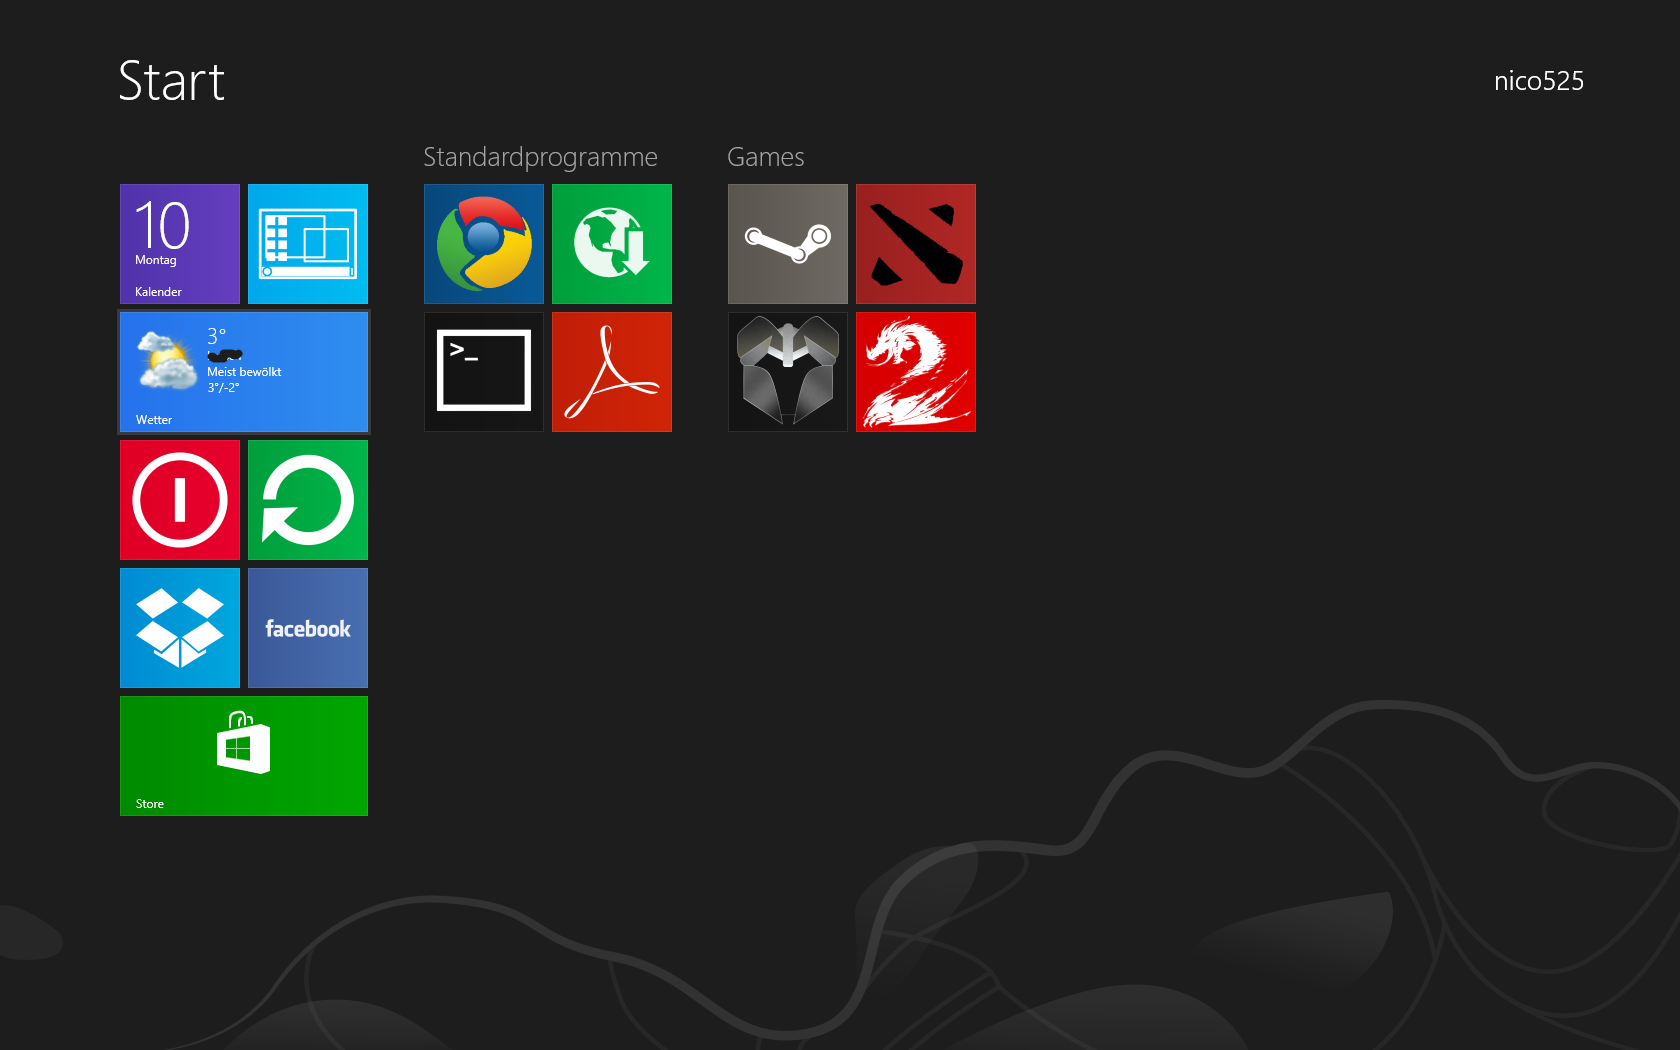
Task: Launch Dota 2
Action: click(916, 244)
